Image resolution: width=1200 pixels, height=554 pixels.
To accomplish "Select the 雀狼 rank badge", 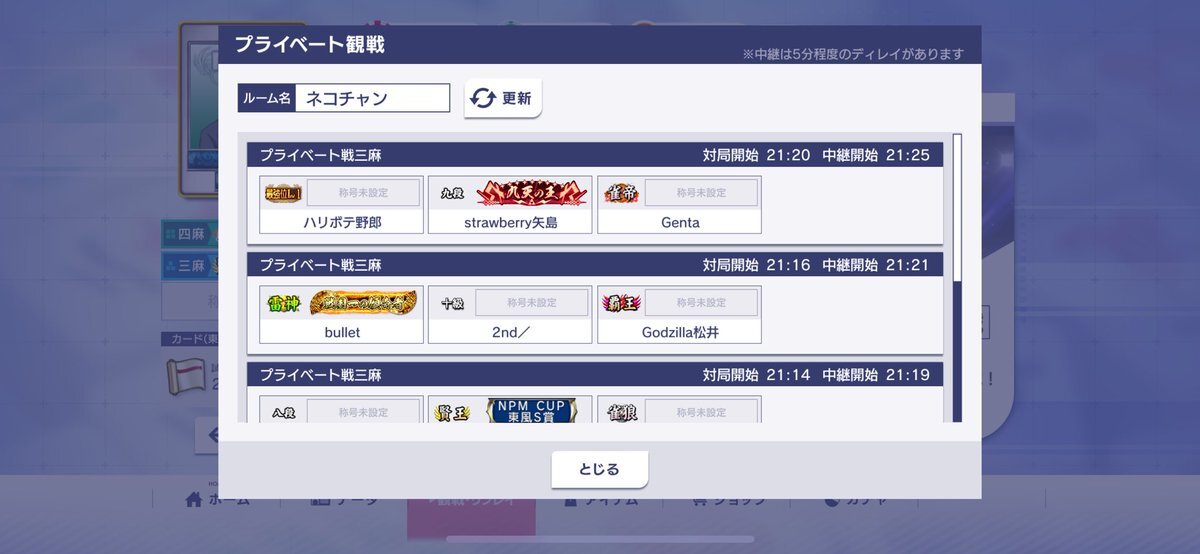I will pos(621,412).
